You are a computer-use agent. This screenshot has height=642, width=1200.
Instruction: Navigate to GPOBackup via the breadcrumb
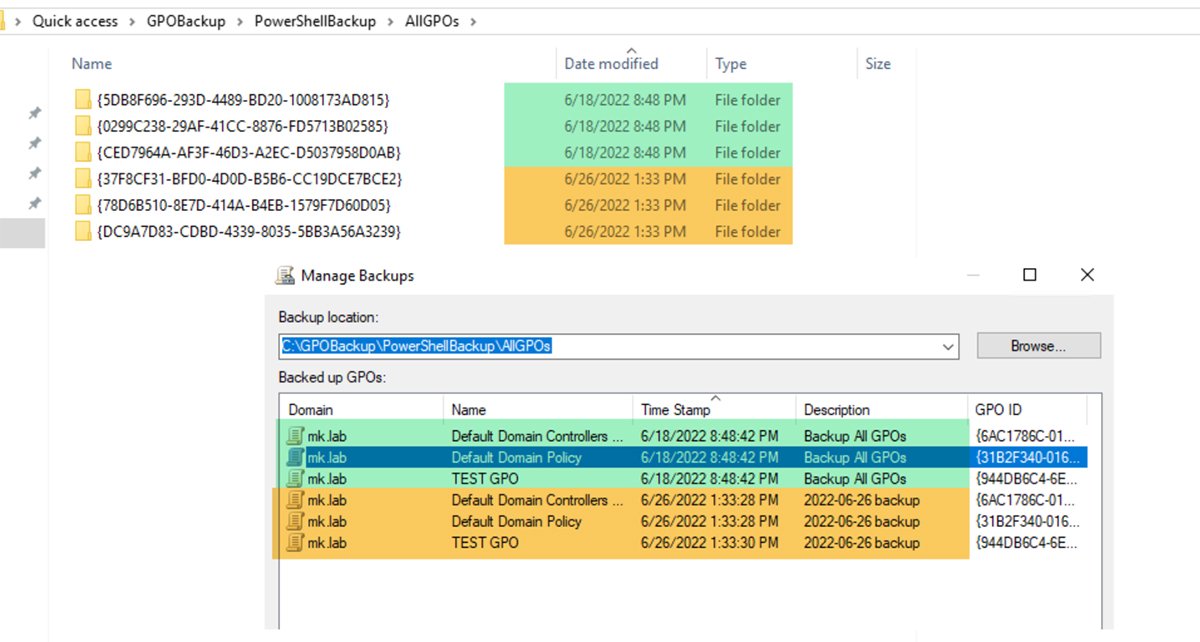(186, 20)
